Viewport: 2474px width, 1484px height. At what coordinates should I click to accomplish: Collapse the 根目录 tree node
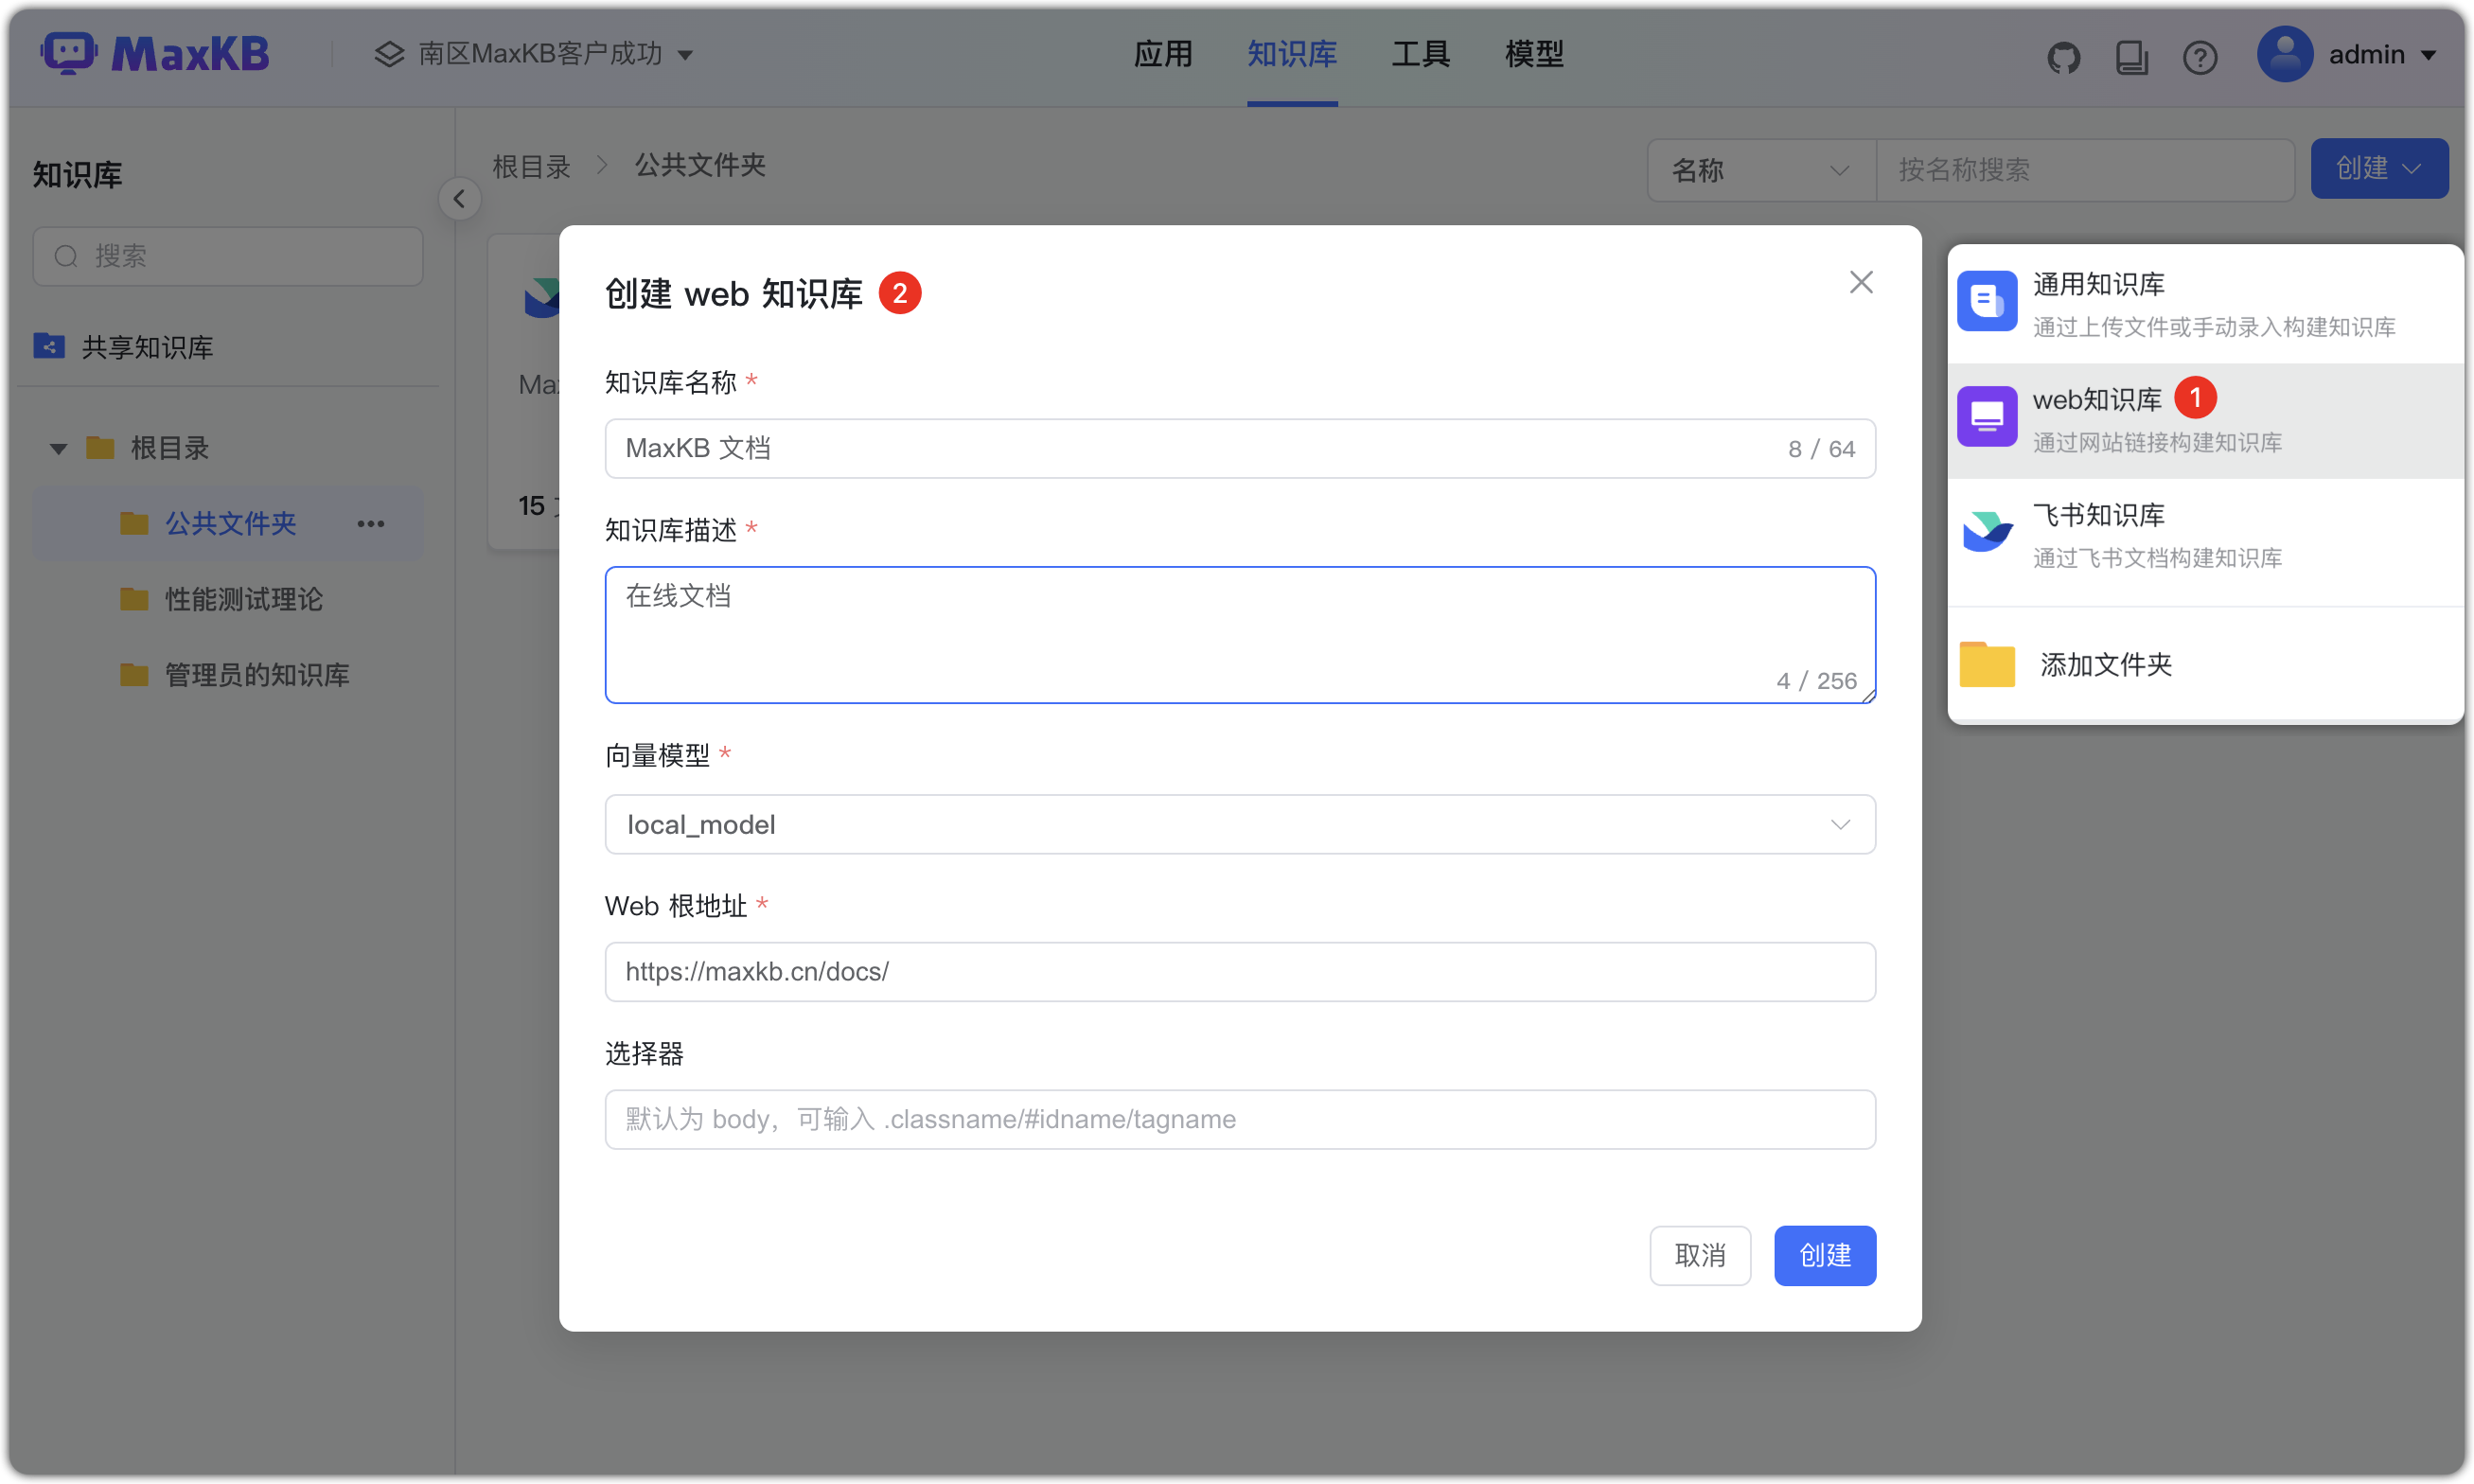point(58,448)
